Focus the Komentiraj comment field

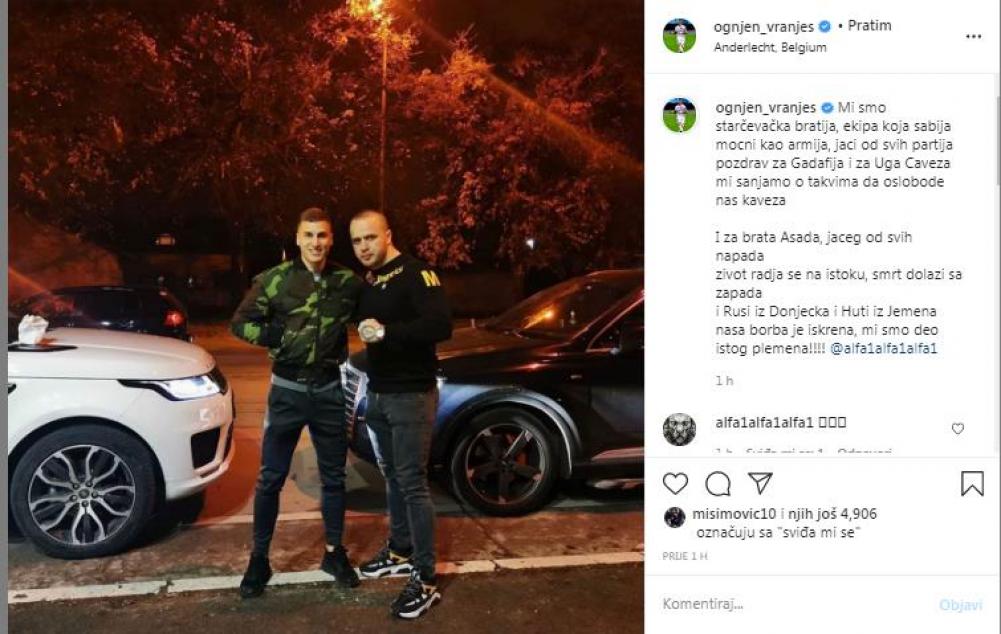(795, 604)
